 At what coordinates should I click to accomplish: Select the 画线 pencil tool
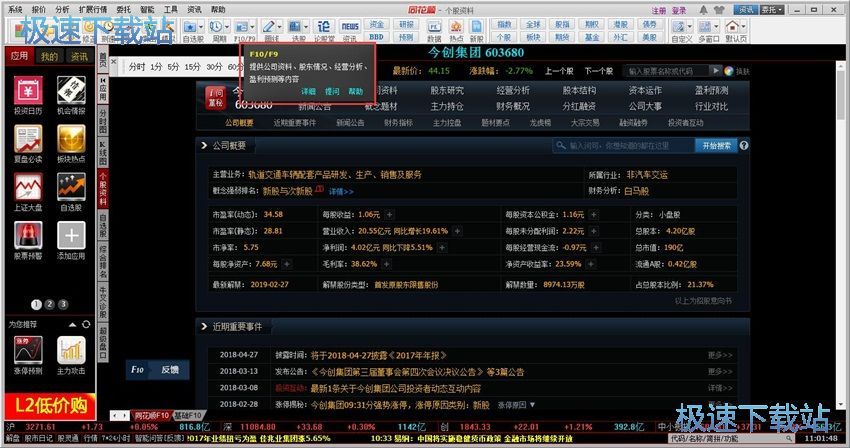click(268, 27)
